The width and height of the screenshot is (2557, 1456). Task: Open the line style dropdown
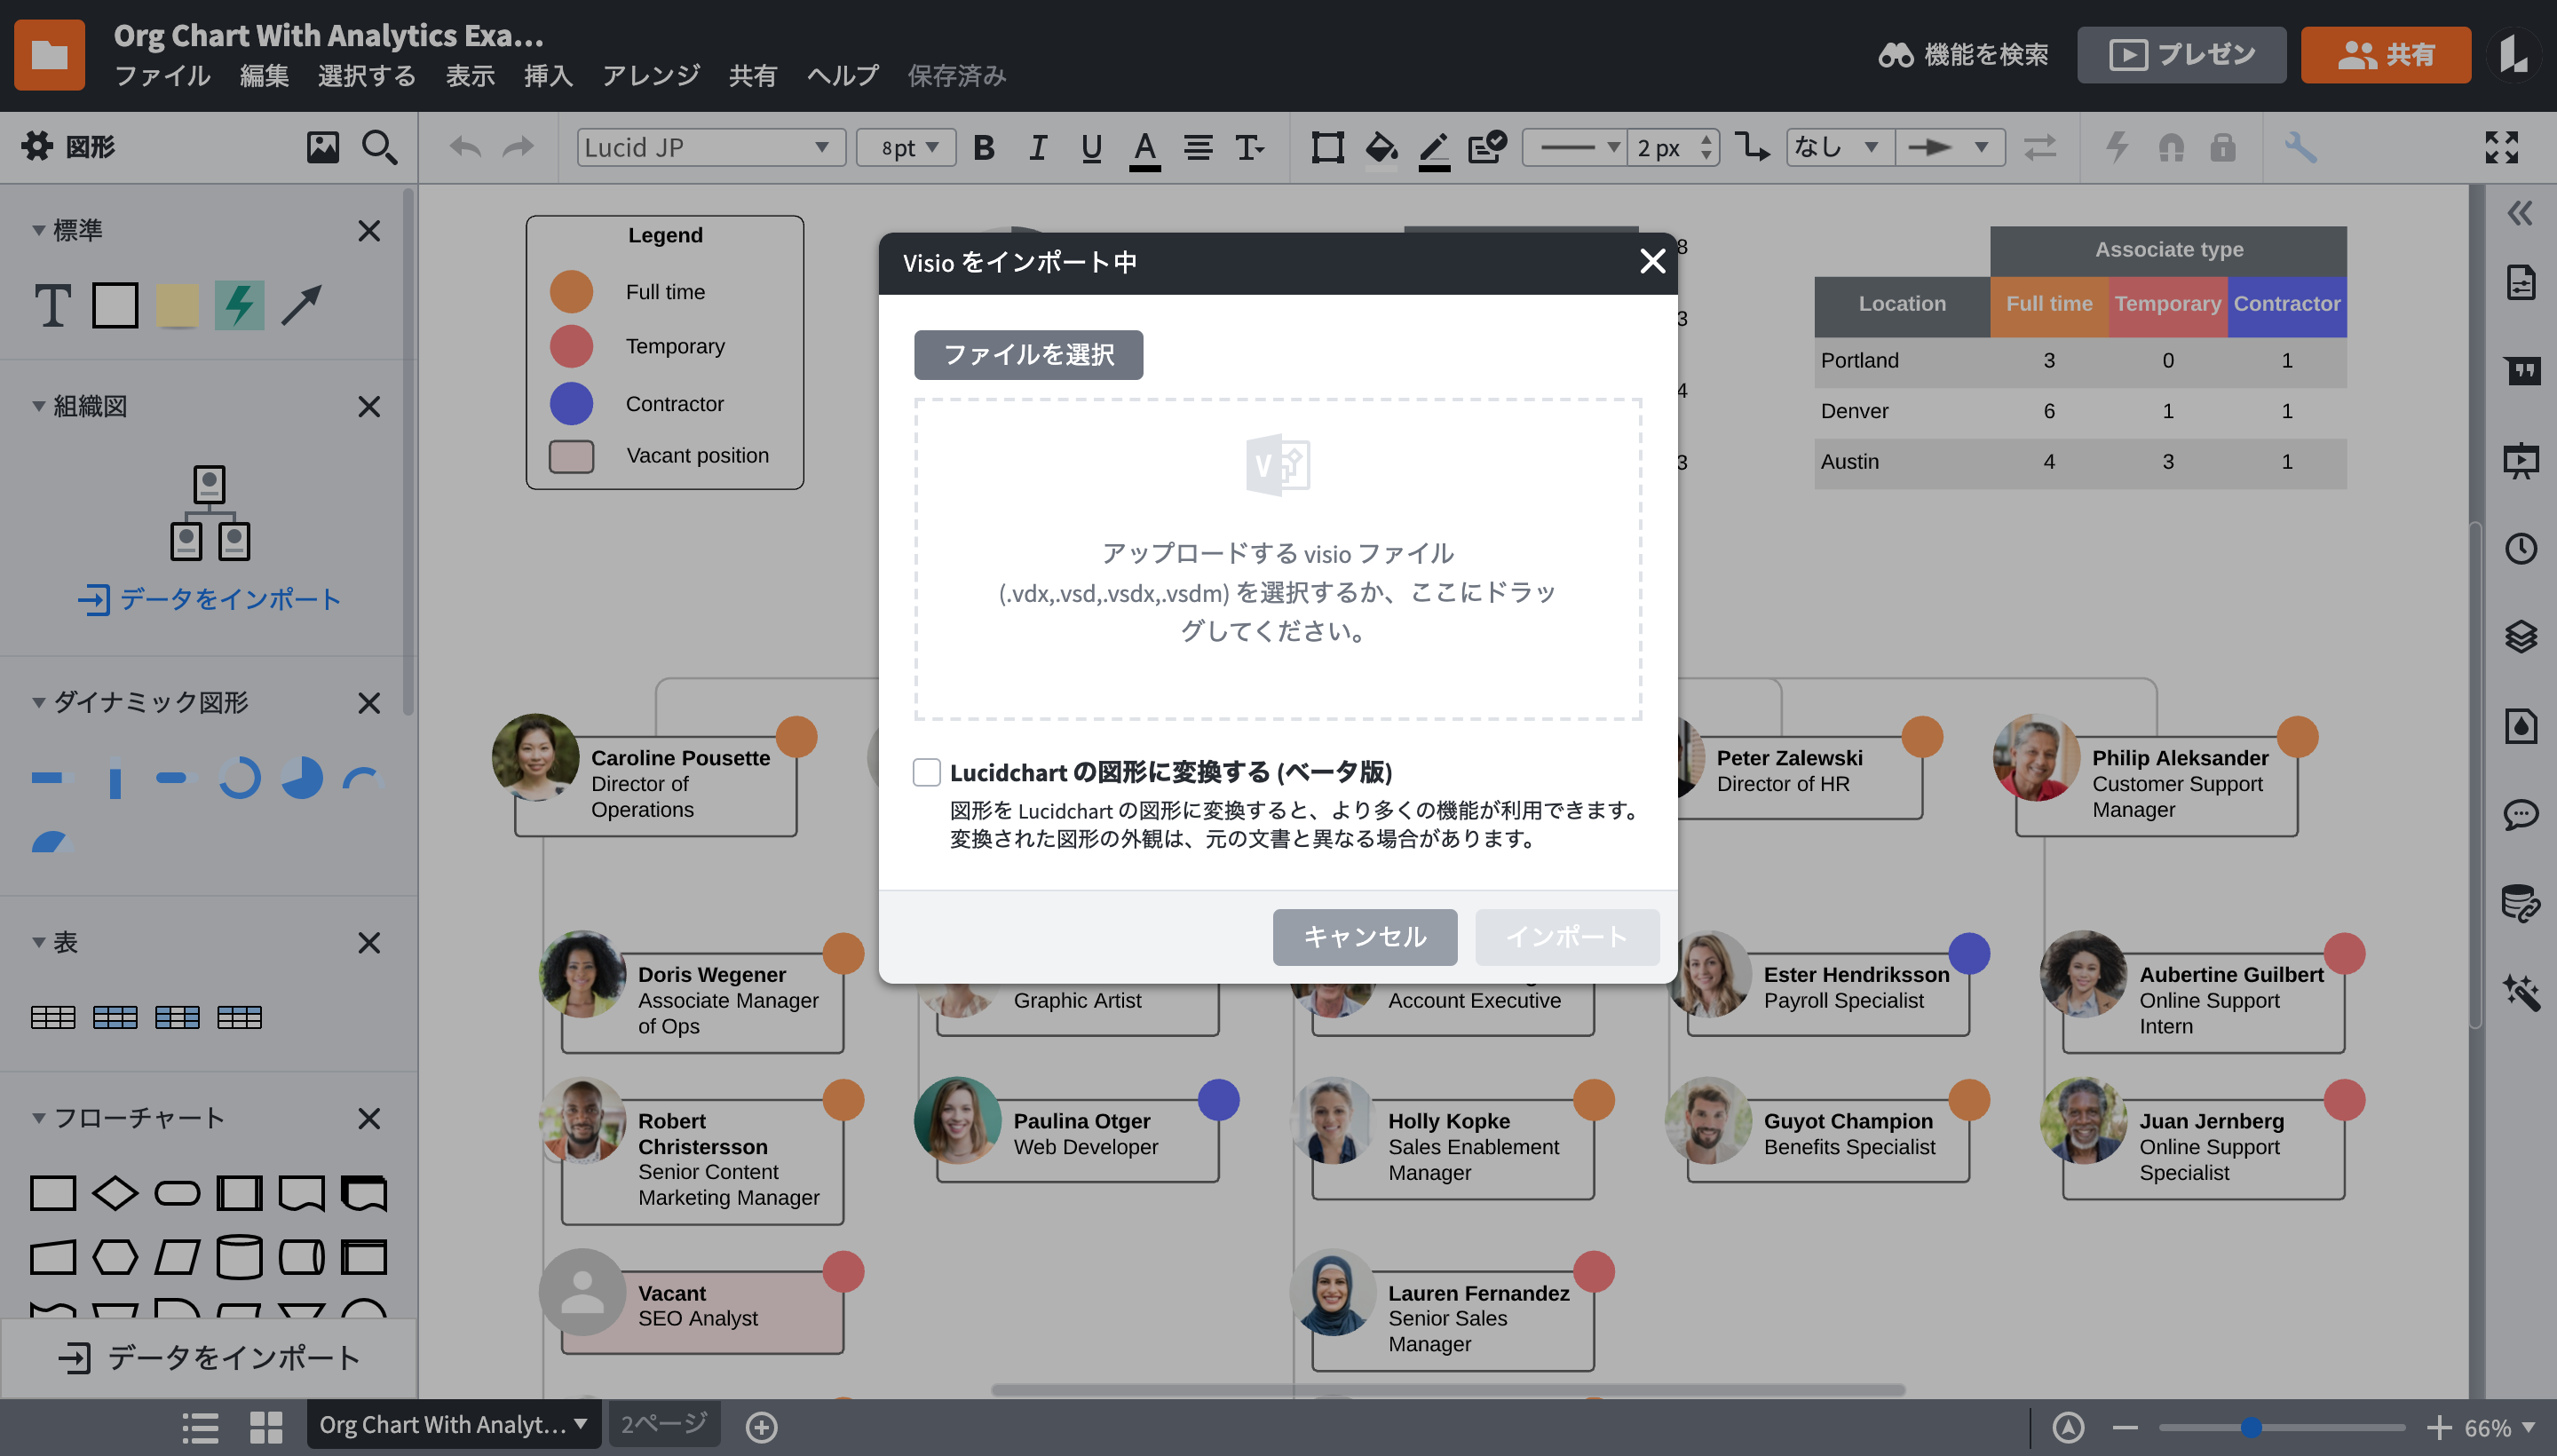tap(1575, 147)
